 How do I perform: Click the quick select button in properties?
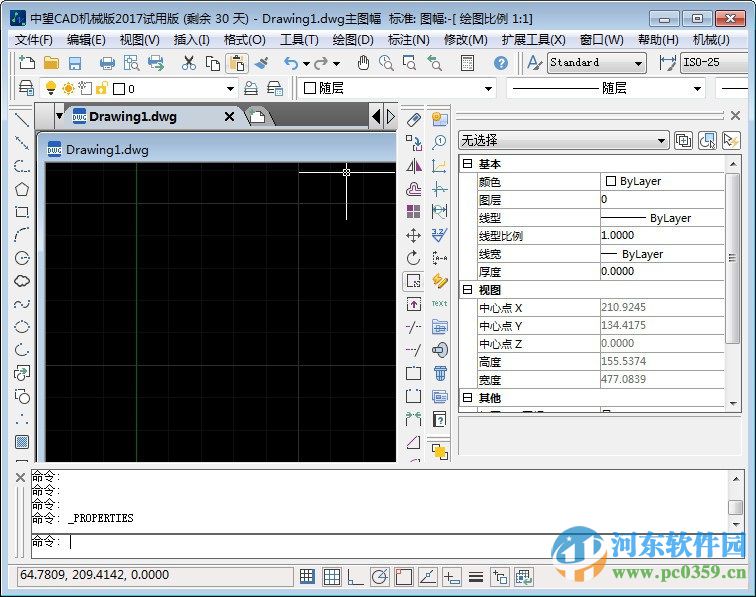click(731, 140)
